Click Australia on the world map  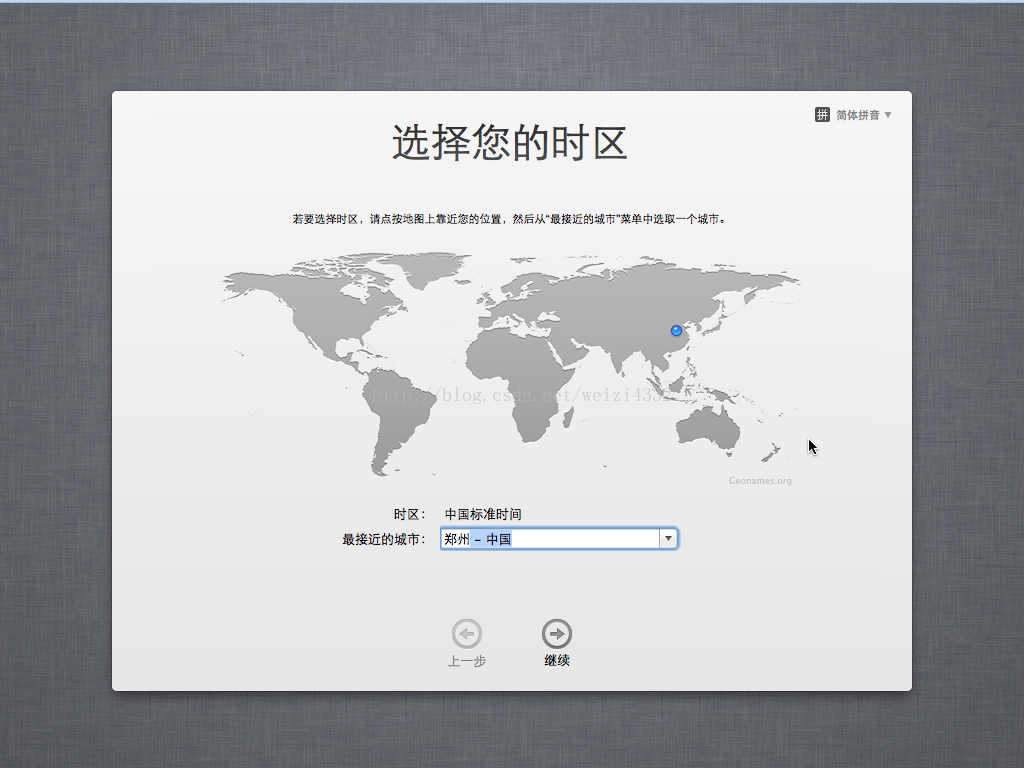click(707, 428)
